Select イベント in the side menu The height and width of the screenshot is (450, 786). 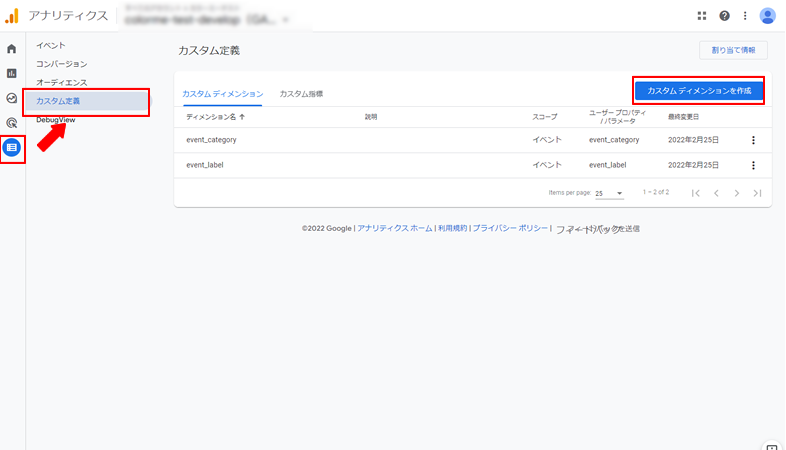point(51,46)
